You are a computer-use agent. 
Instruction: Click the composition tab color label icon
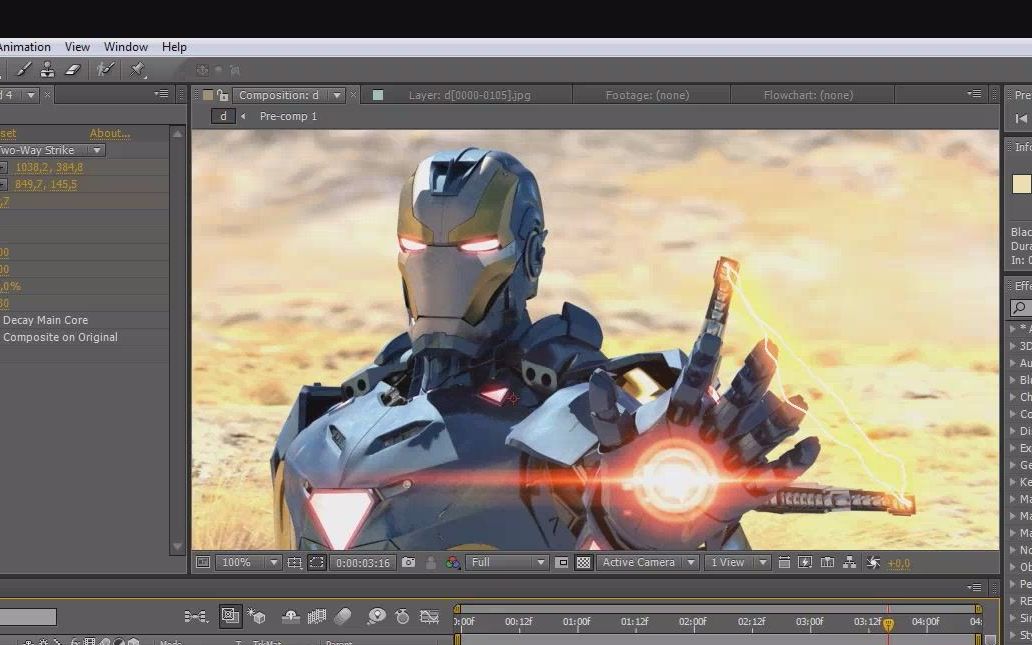click(x=208, y=95)
